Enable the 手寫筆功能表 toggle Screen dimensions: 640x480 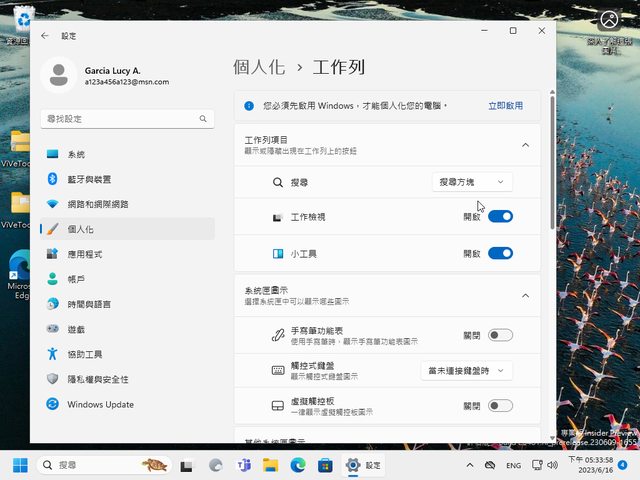pos(500,335)
